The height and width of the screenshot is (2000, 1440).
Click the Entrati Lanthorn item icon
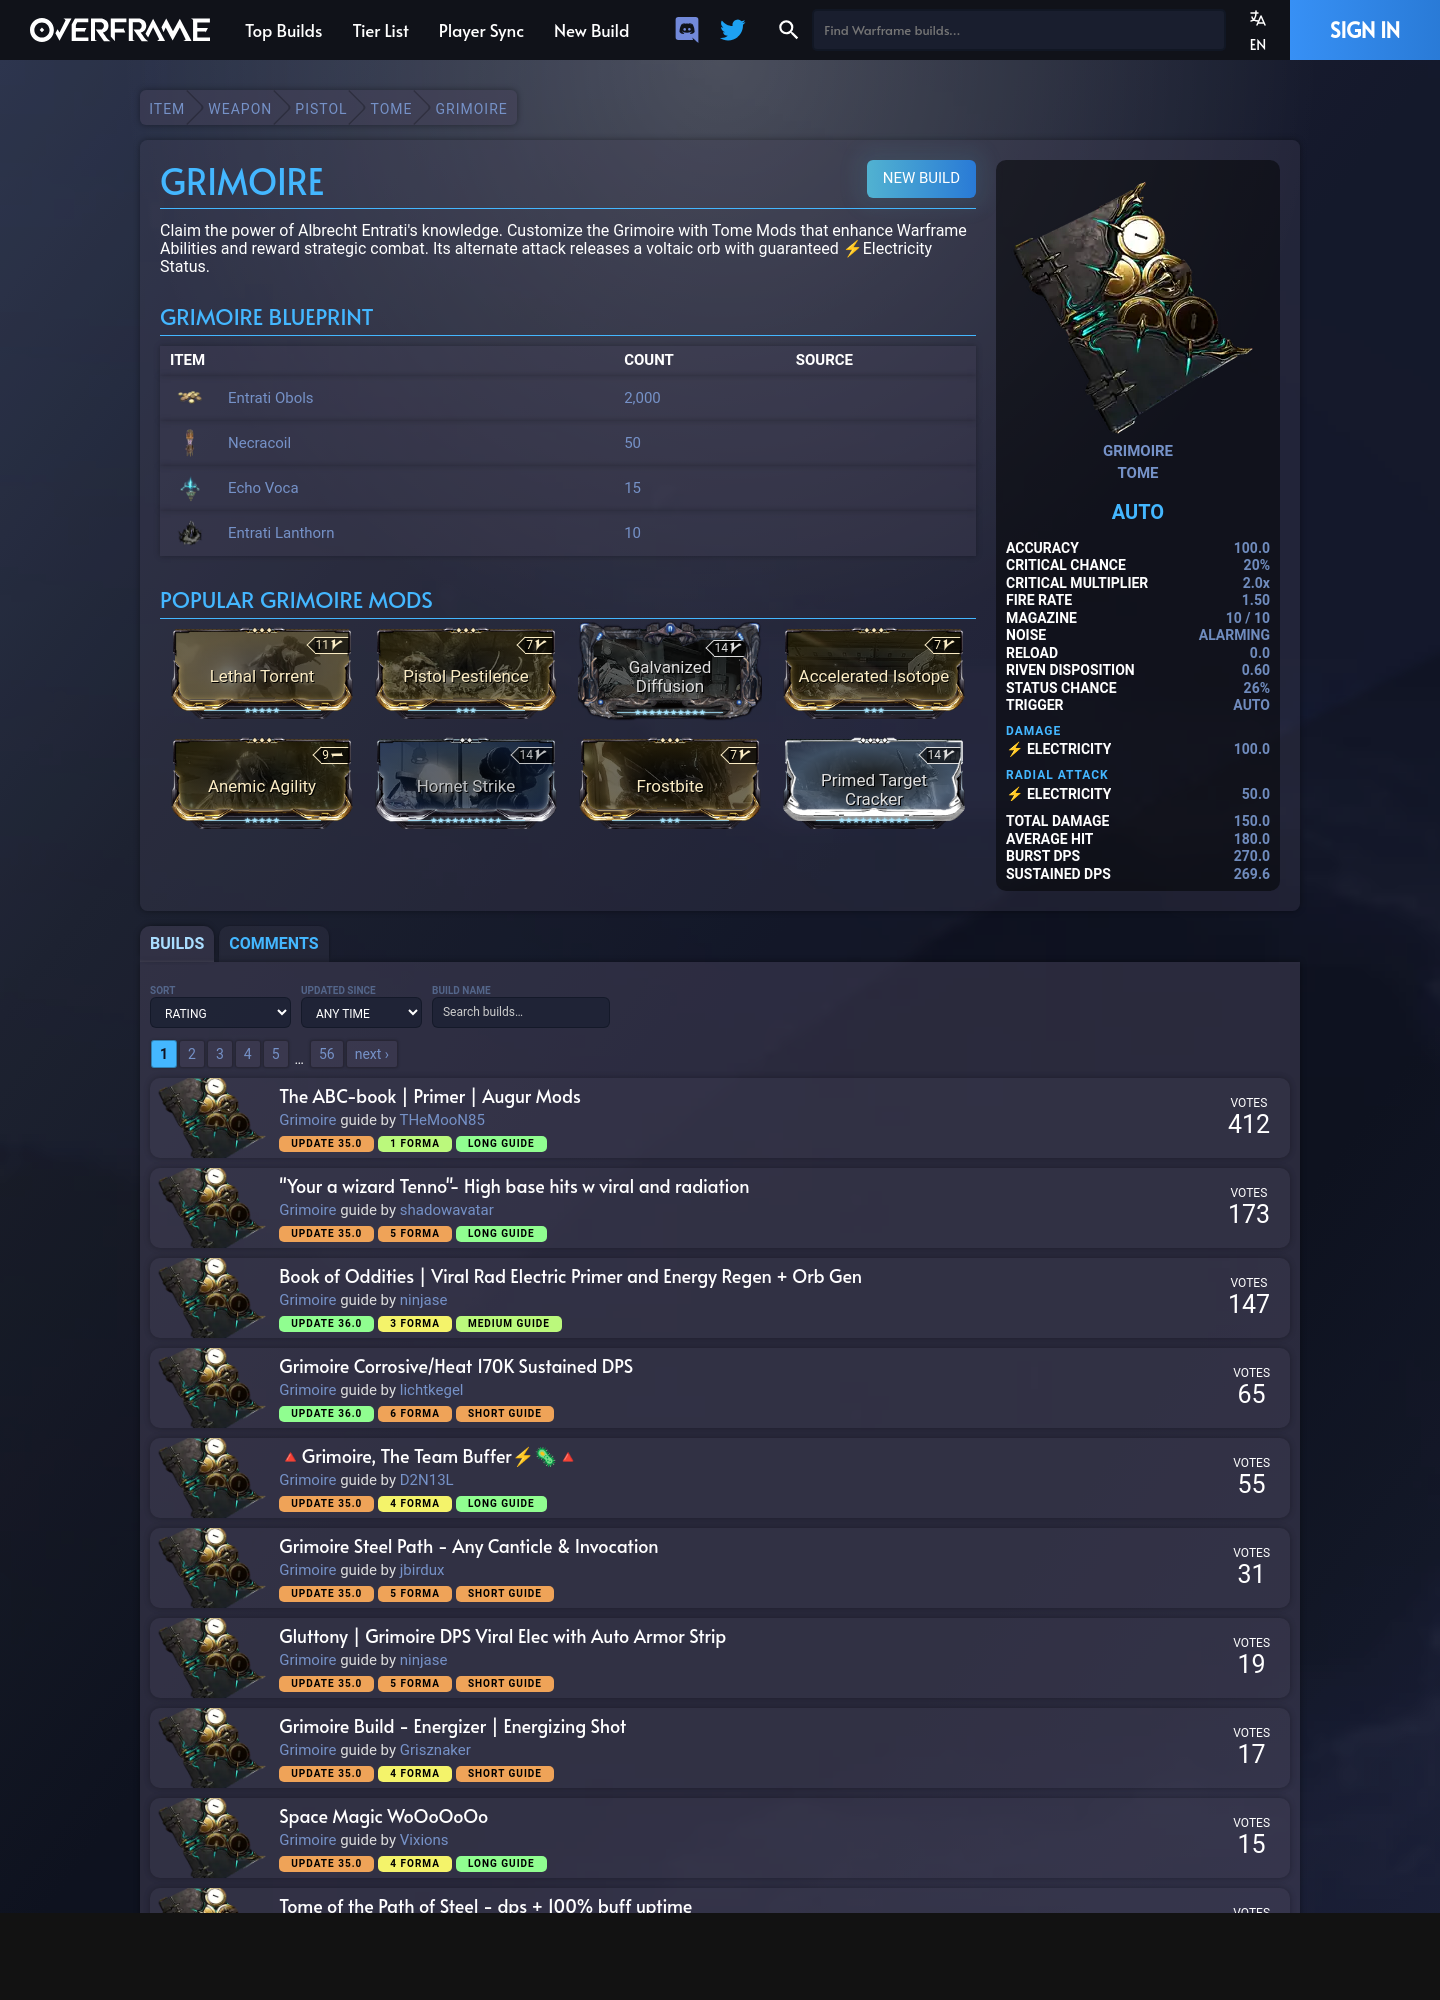(x=190, y=533)
